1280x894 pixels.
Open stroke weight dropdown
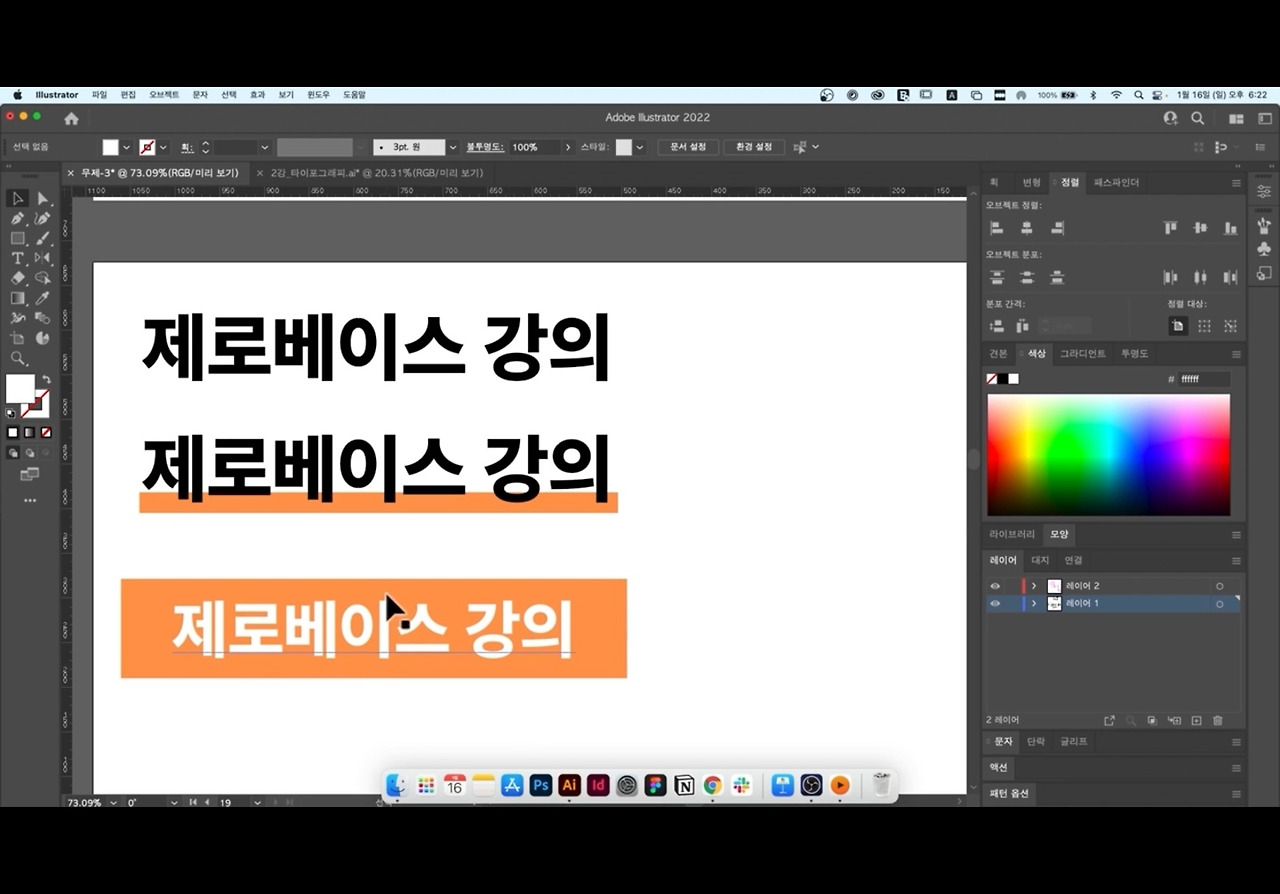point(264,147)
